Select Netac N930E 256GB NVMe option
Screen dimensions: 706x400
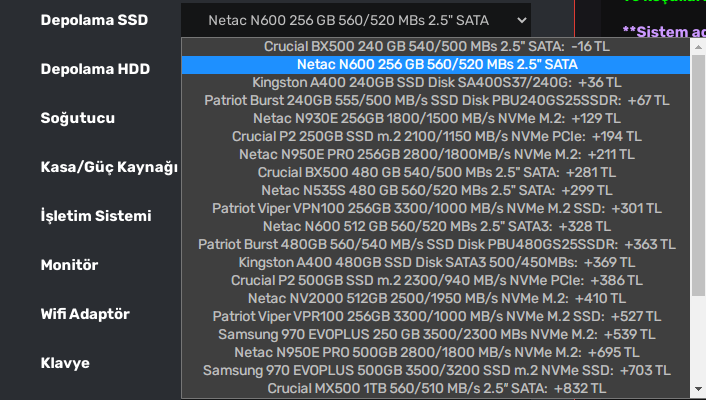(437, 118)
